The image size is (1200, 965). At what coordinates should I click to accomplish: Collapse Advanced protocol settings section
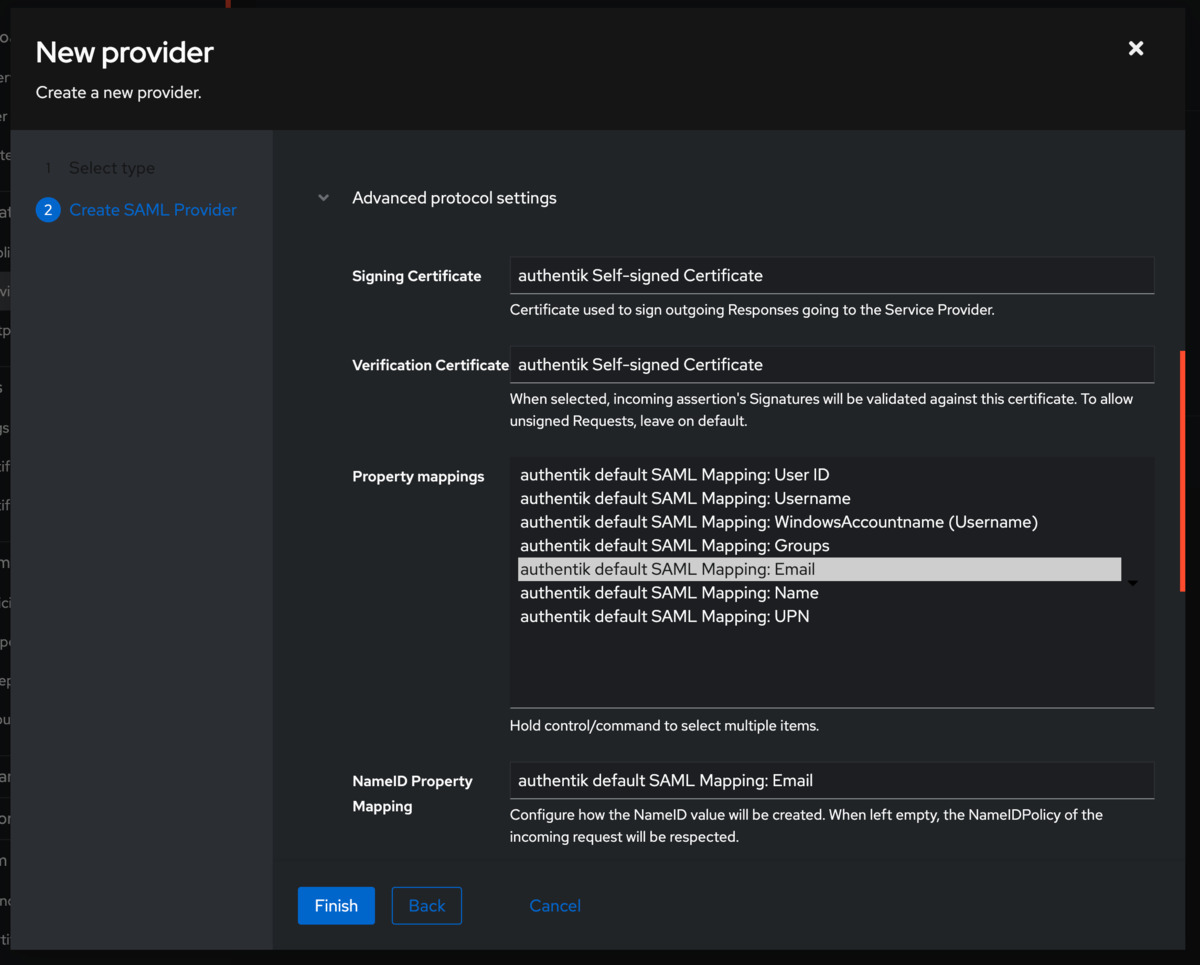323,198
